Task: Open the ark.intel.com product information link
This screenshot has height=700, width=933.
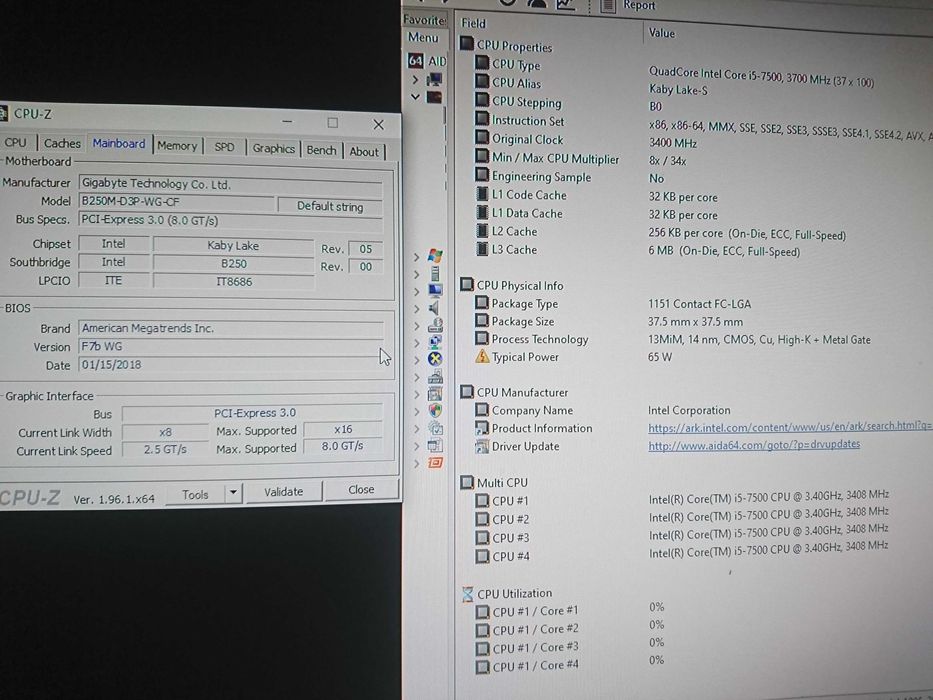Action: [x=790, y=426]
